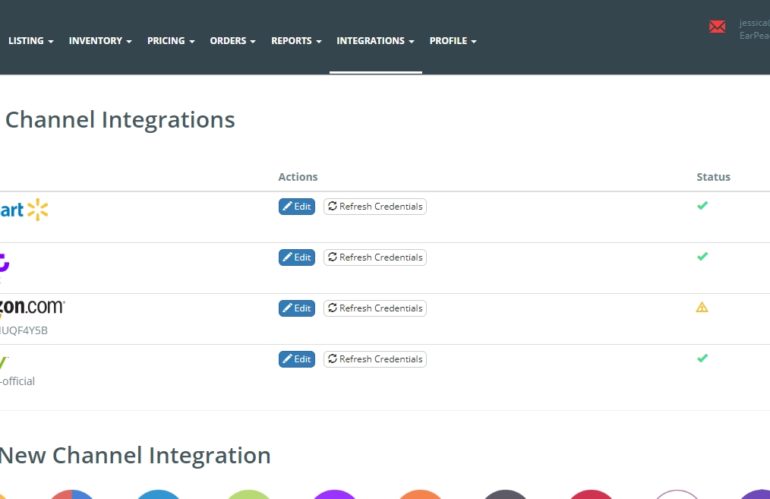Click the yellow warning status icon

click(702, 308)
